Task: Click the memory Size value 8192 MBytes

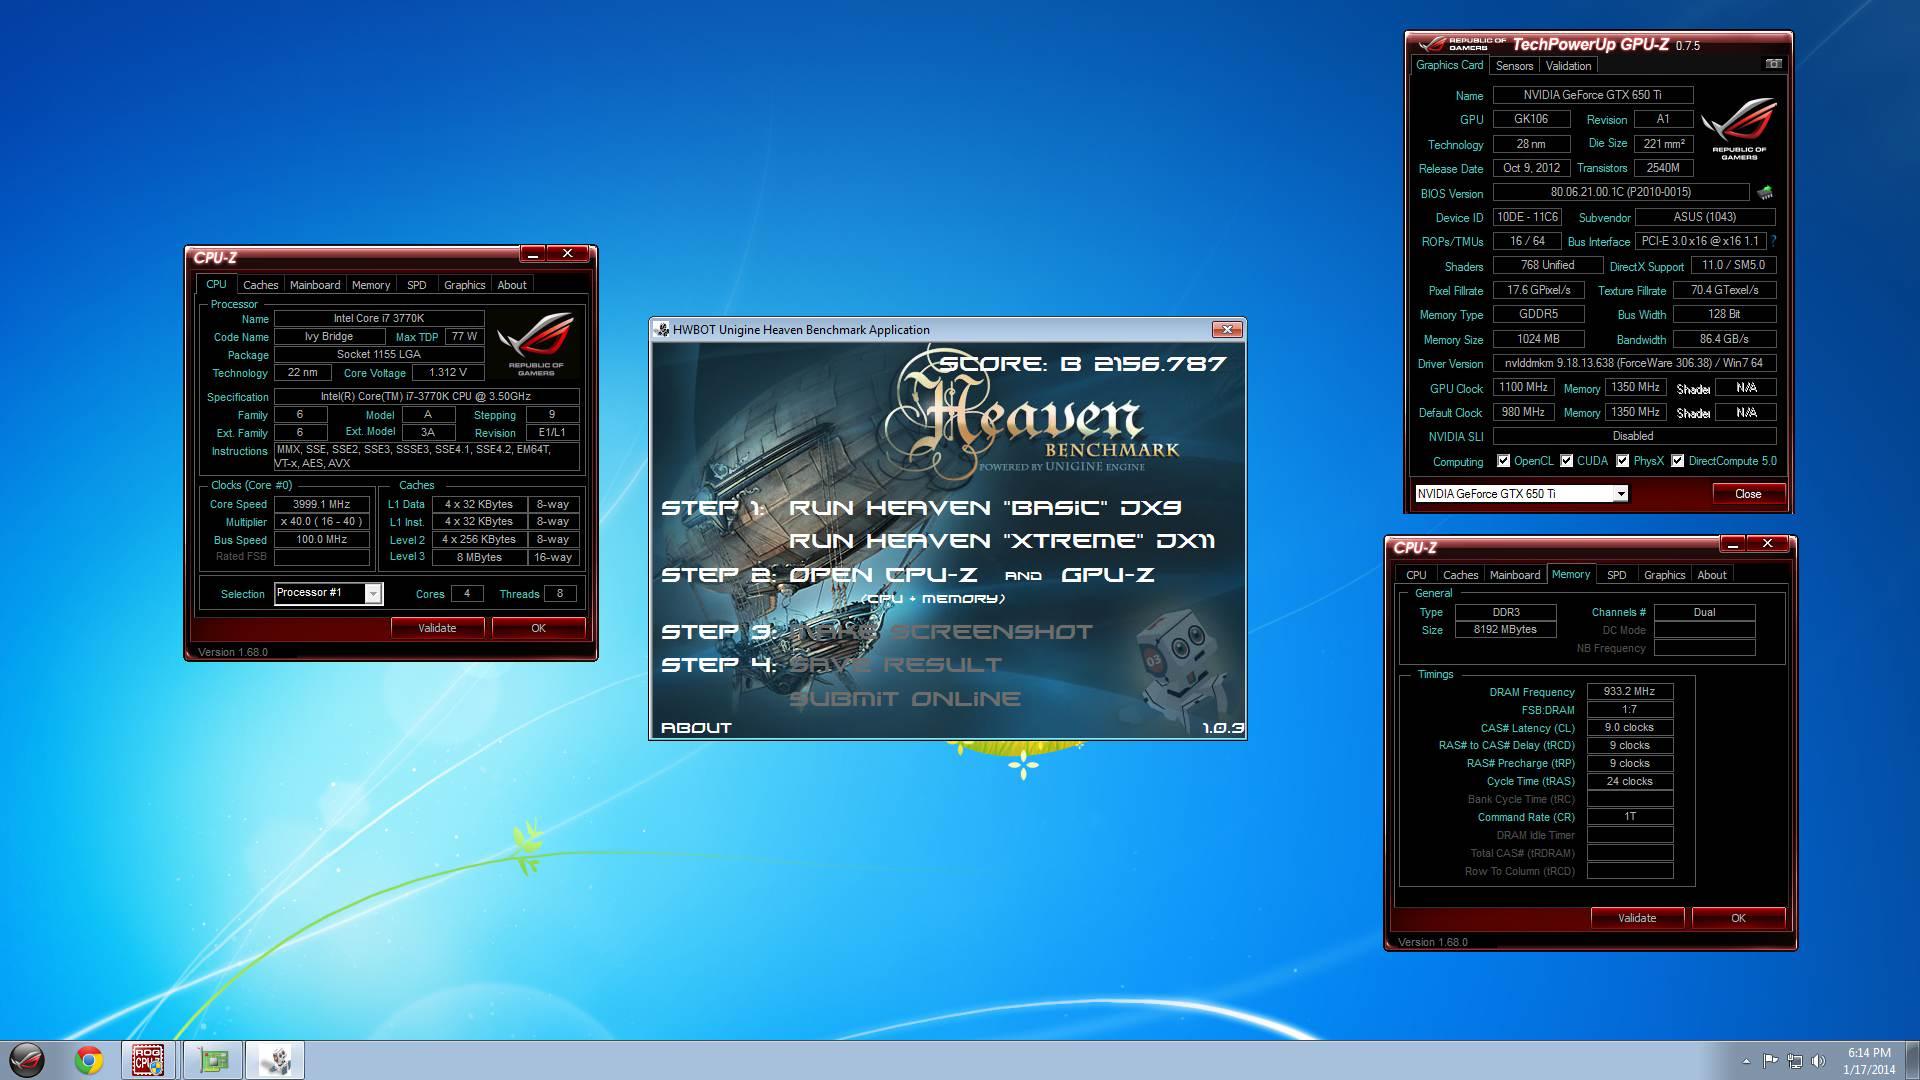Action: [1504, 629]
